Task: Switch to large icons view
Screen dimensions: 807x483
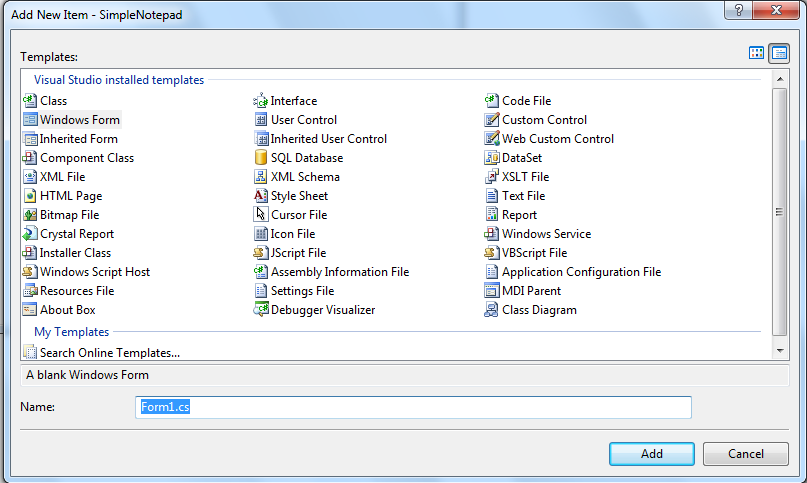Action: tap(756, 53)
